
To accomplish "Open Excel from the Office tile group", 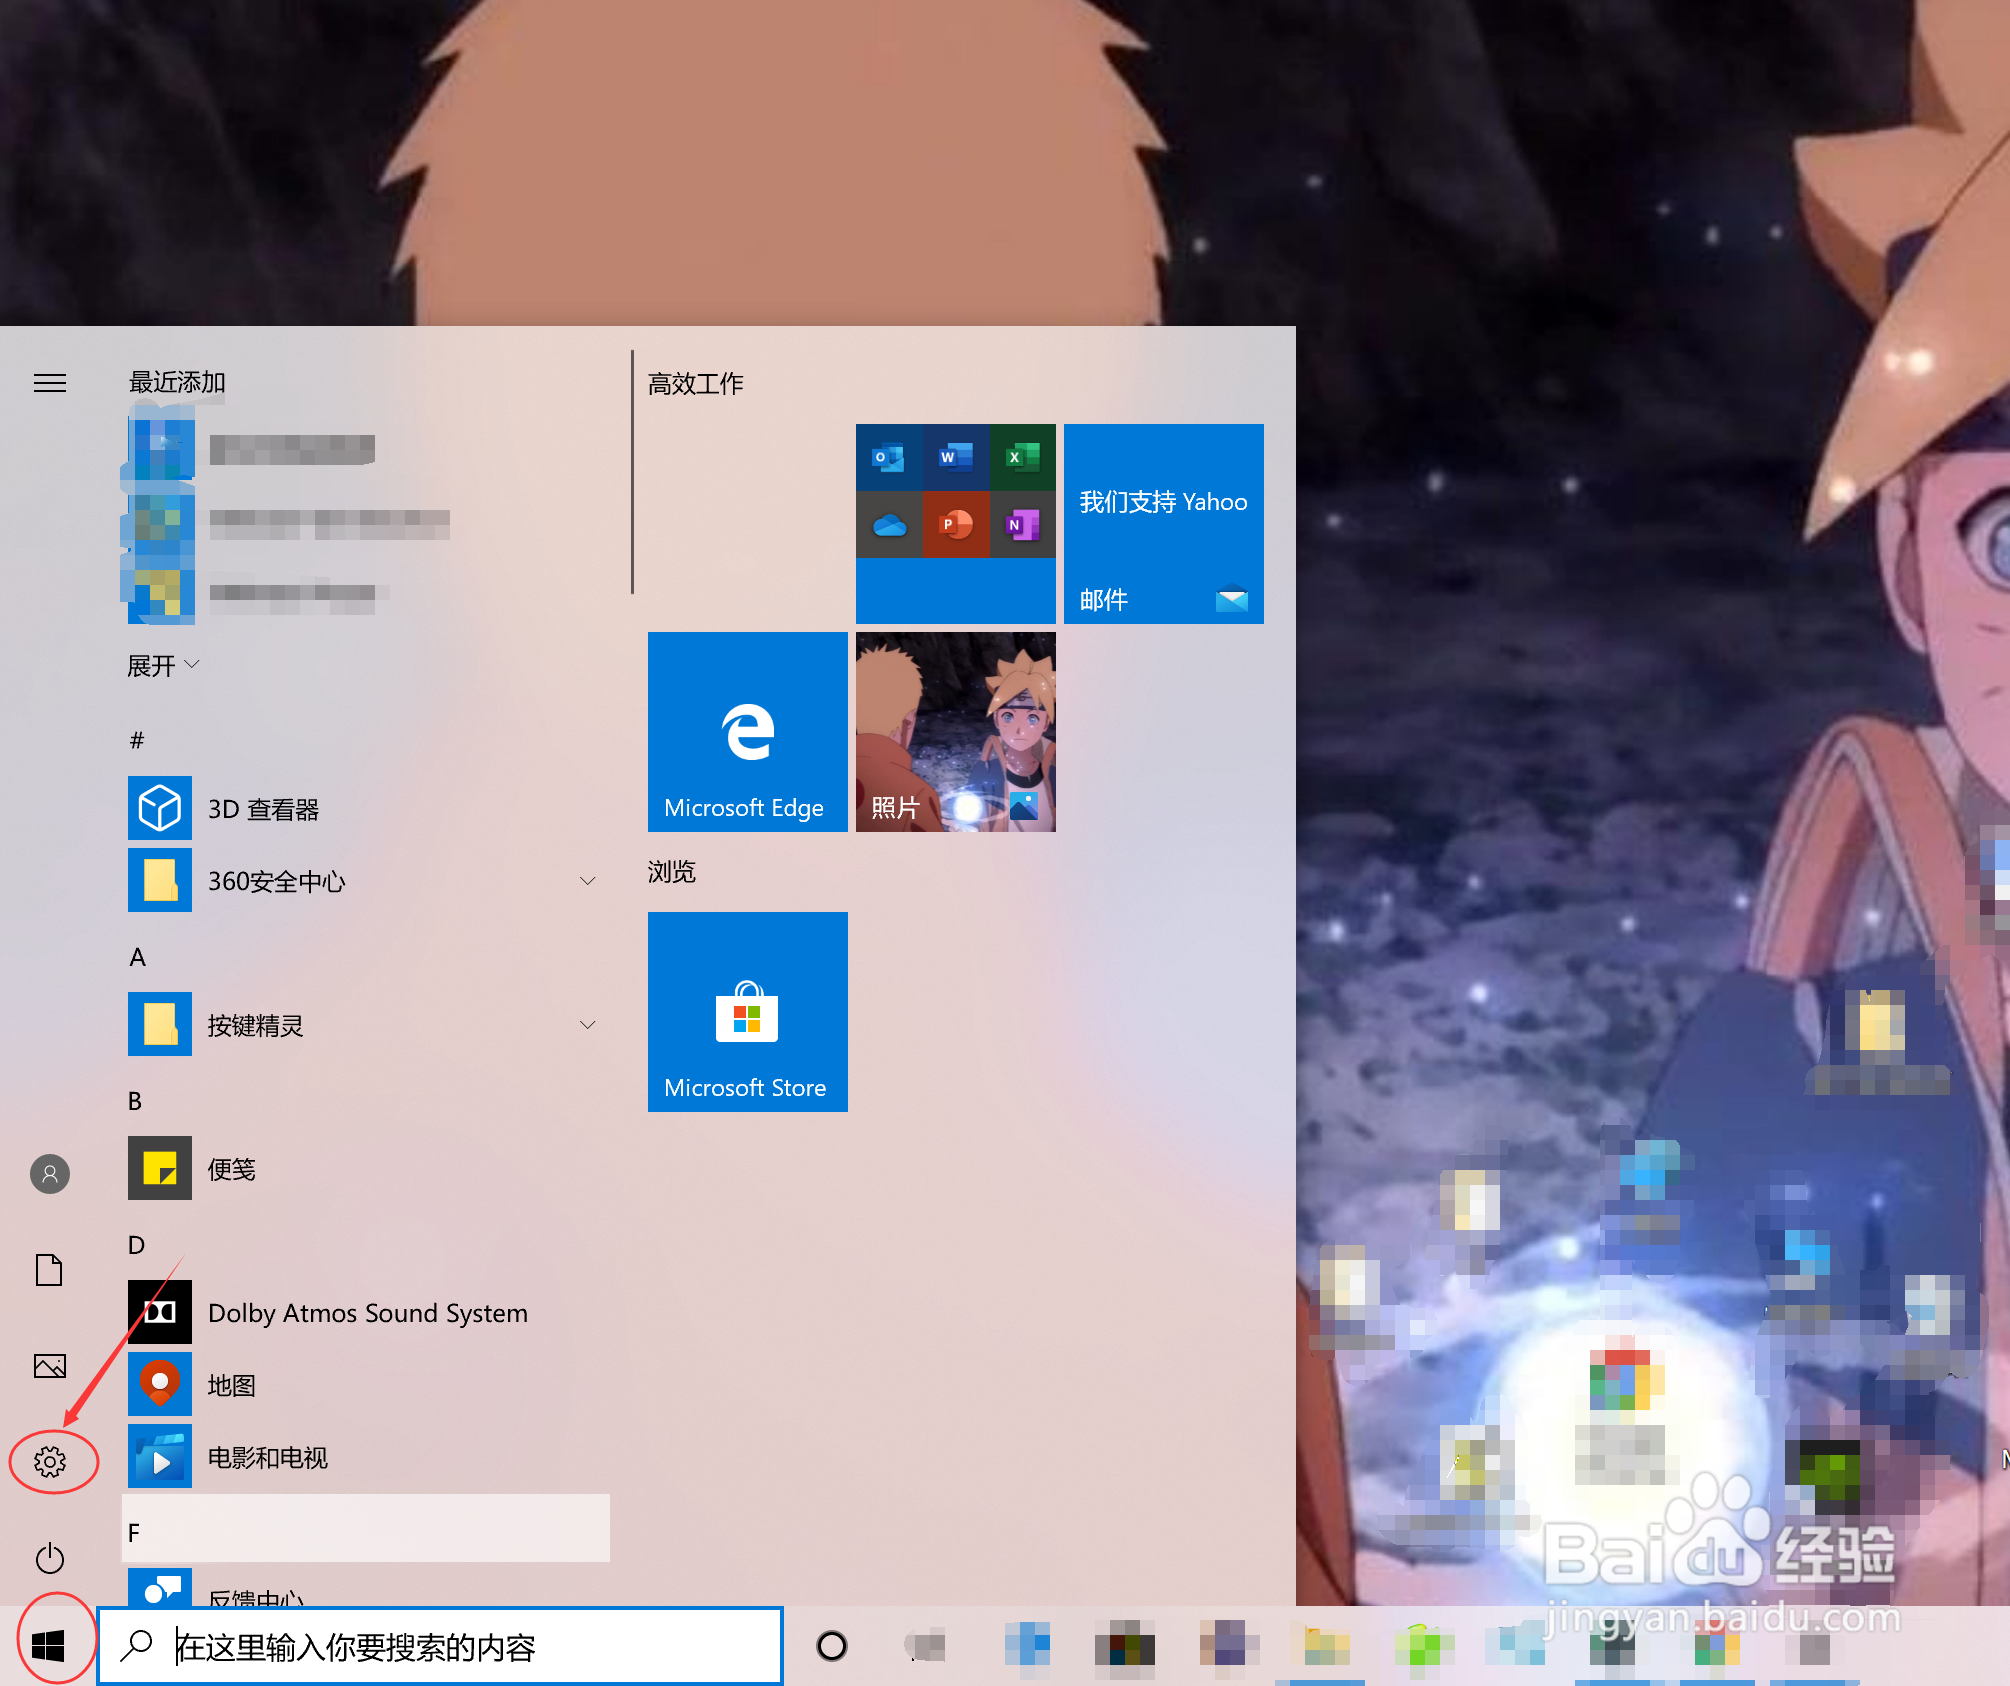I will pos(1022,458).
